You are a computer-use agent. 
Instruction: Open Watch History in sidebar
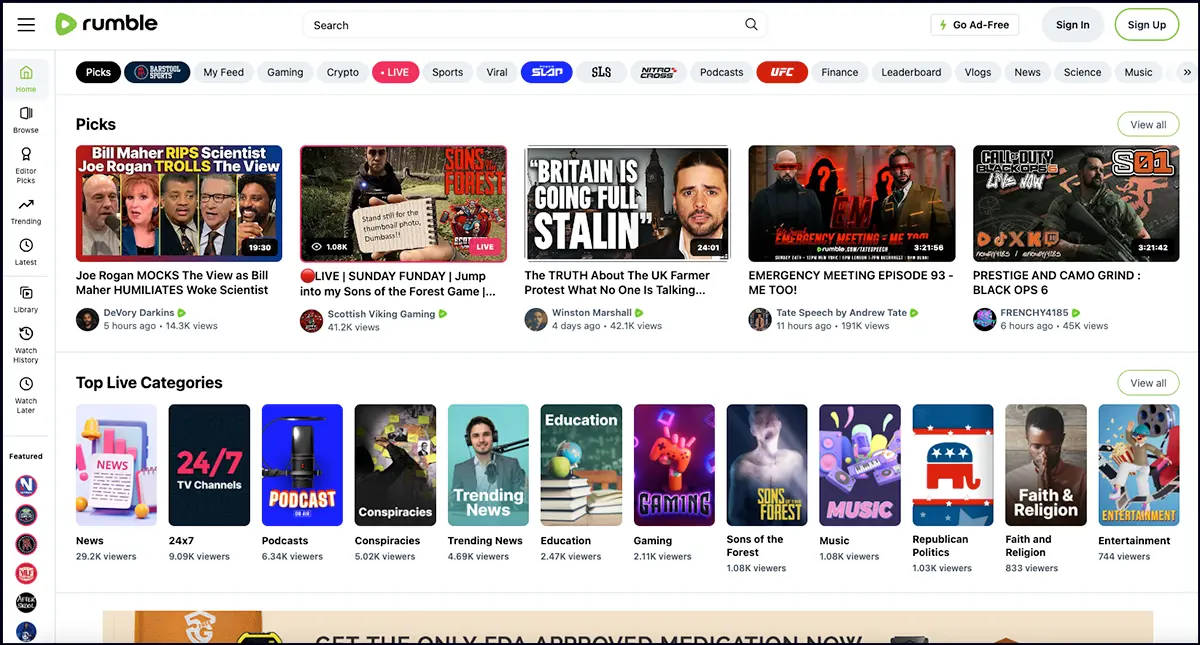(x=26, y=342)
